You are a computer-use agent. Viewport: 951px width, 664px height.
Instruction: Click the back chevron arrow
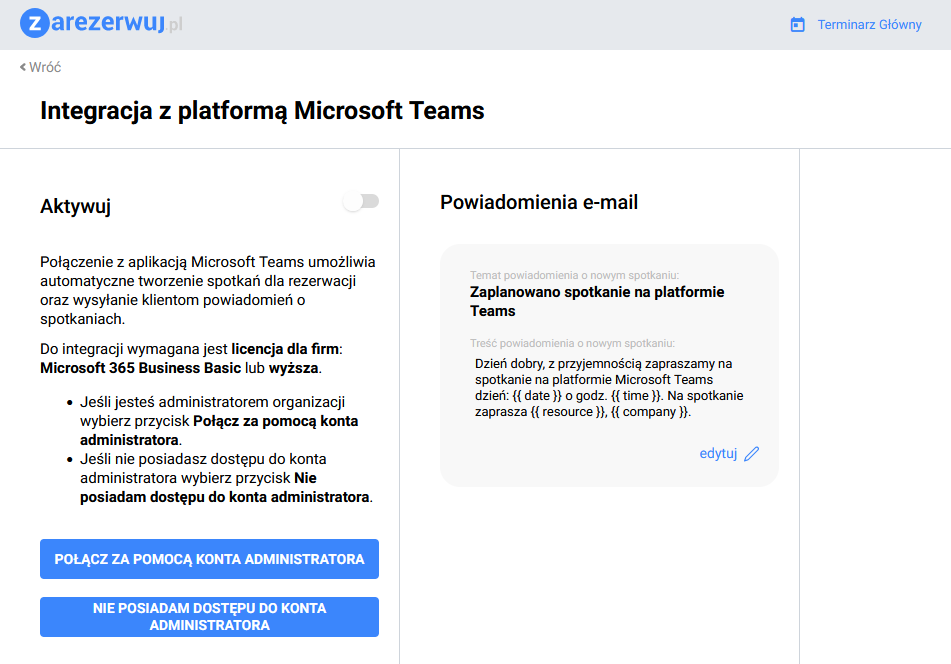click(23, 67)
